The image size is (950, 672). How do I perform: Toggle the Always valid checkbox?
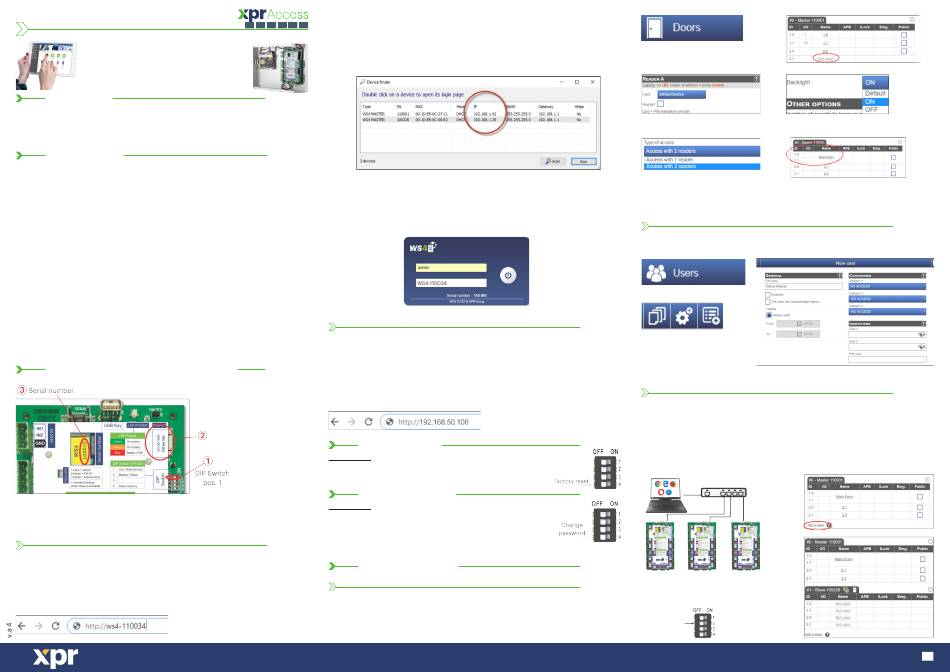click(769, 315)
